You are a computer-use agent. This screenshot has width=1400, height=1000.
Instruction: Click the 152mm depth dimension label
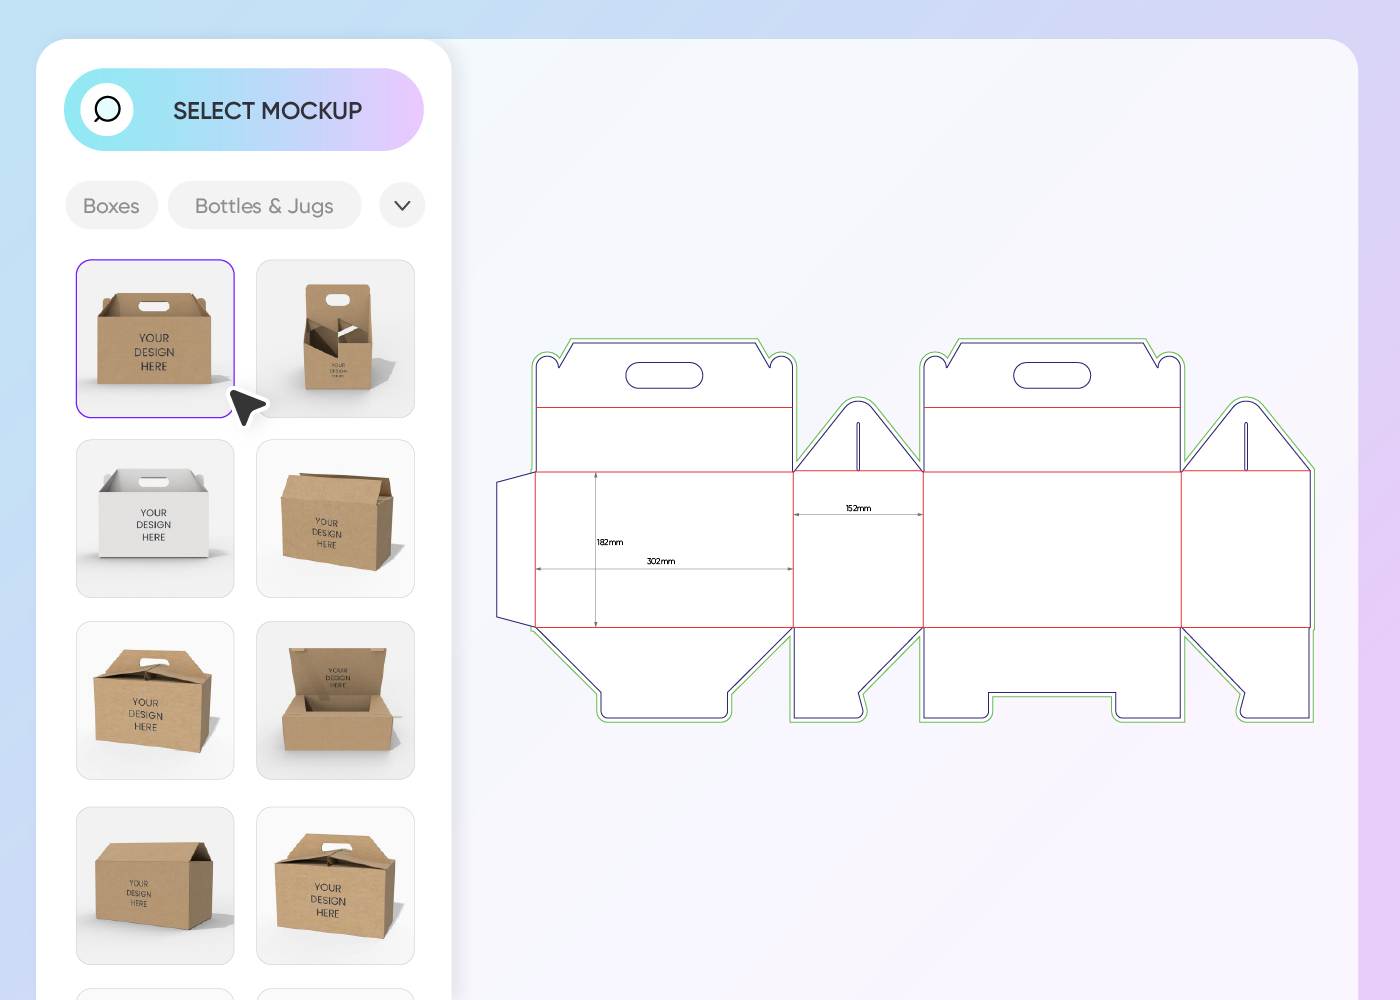[x=856, y=508]
